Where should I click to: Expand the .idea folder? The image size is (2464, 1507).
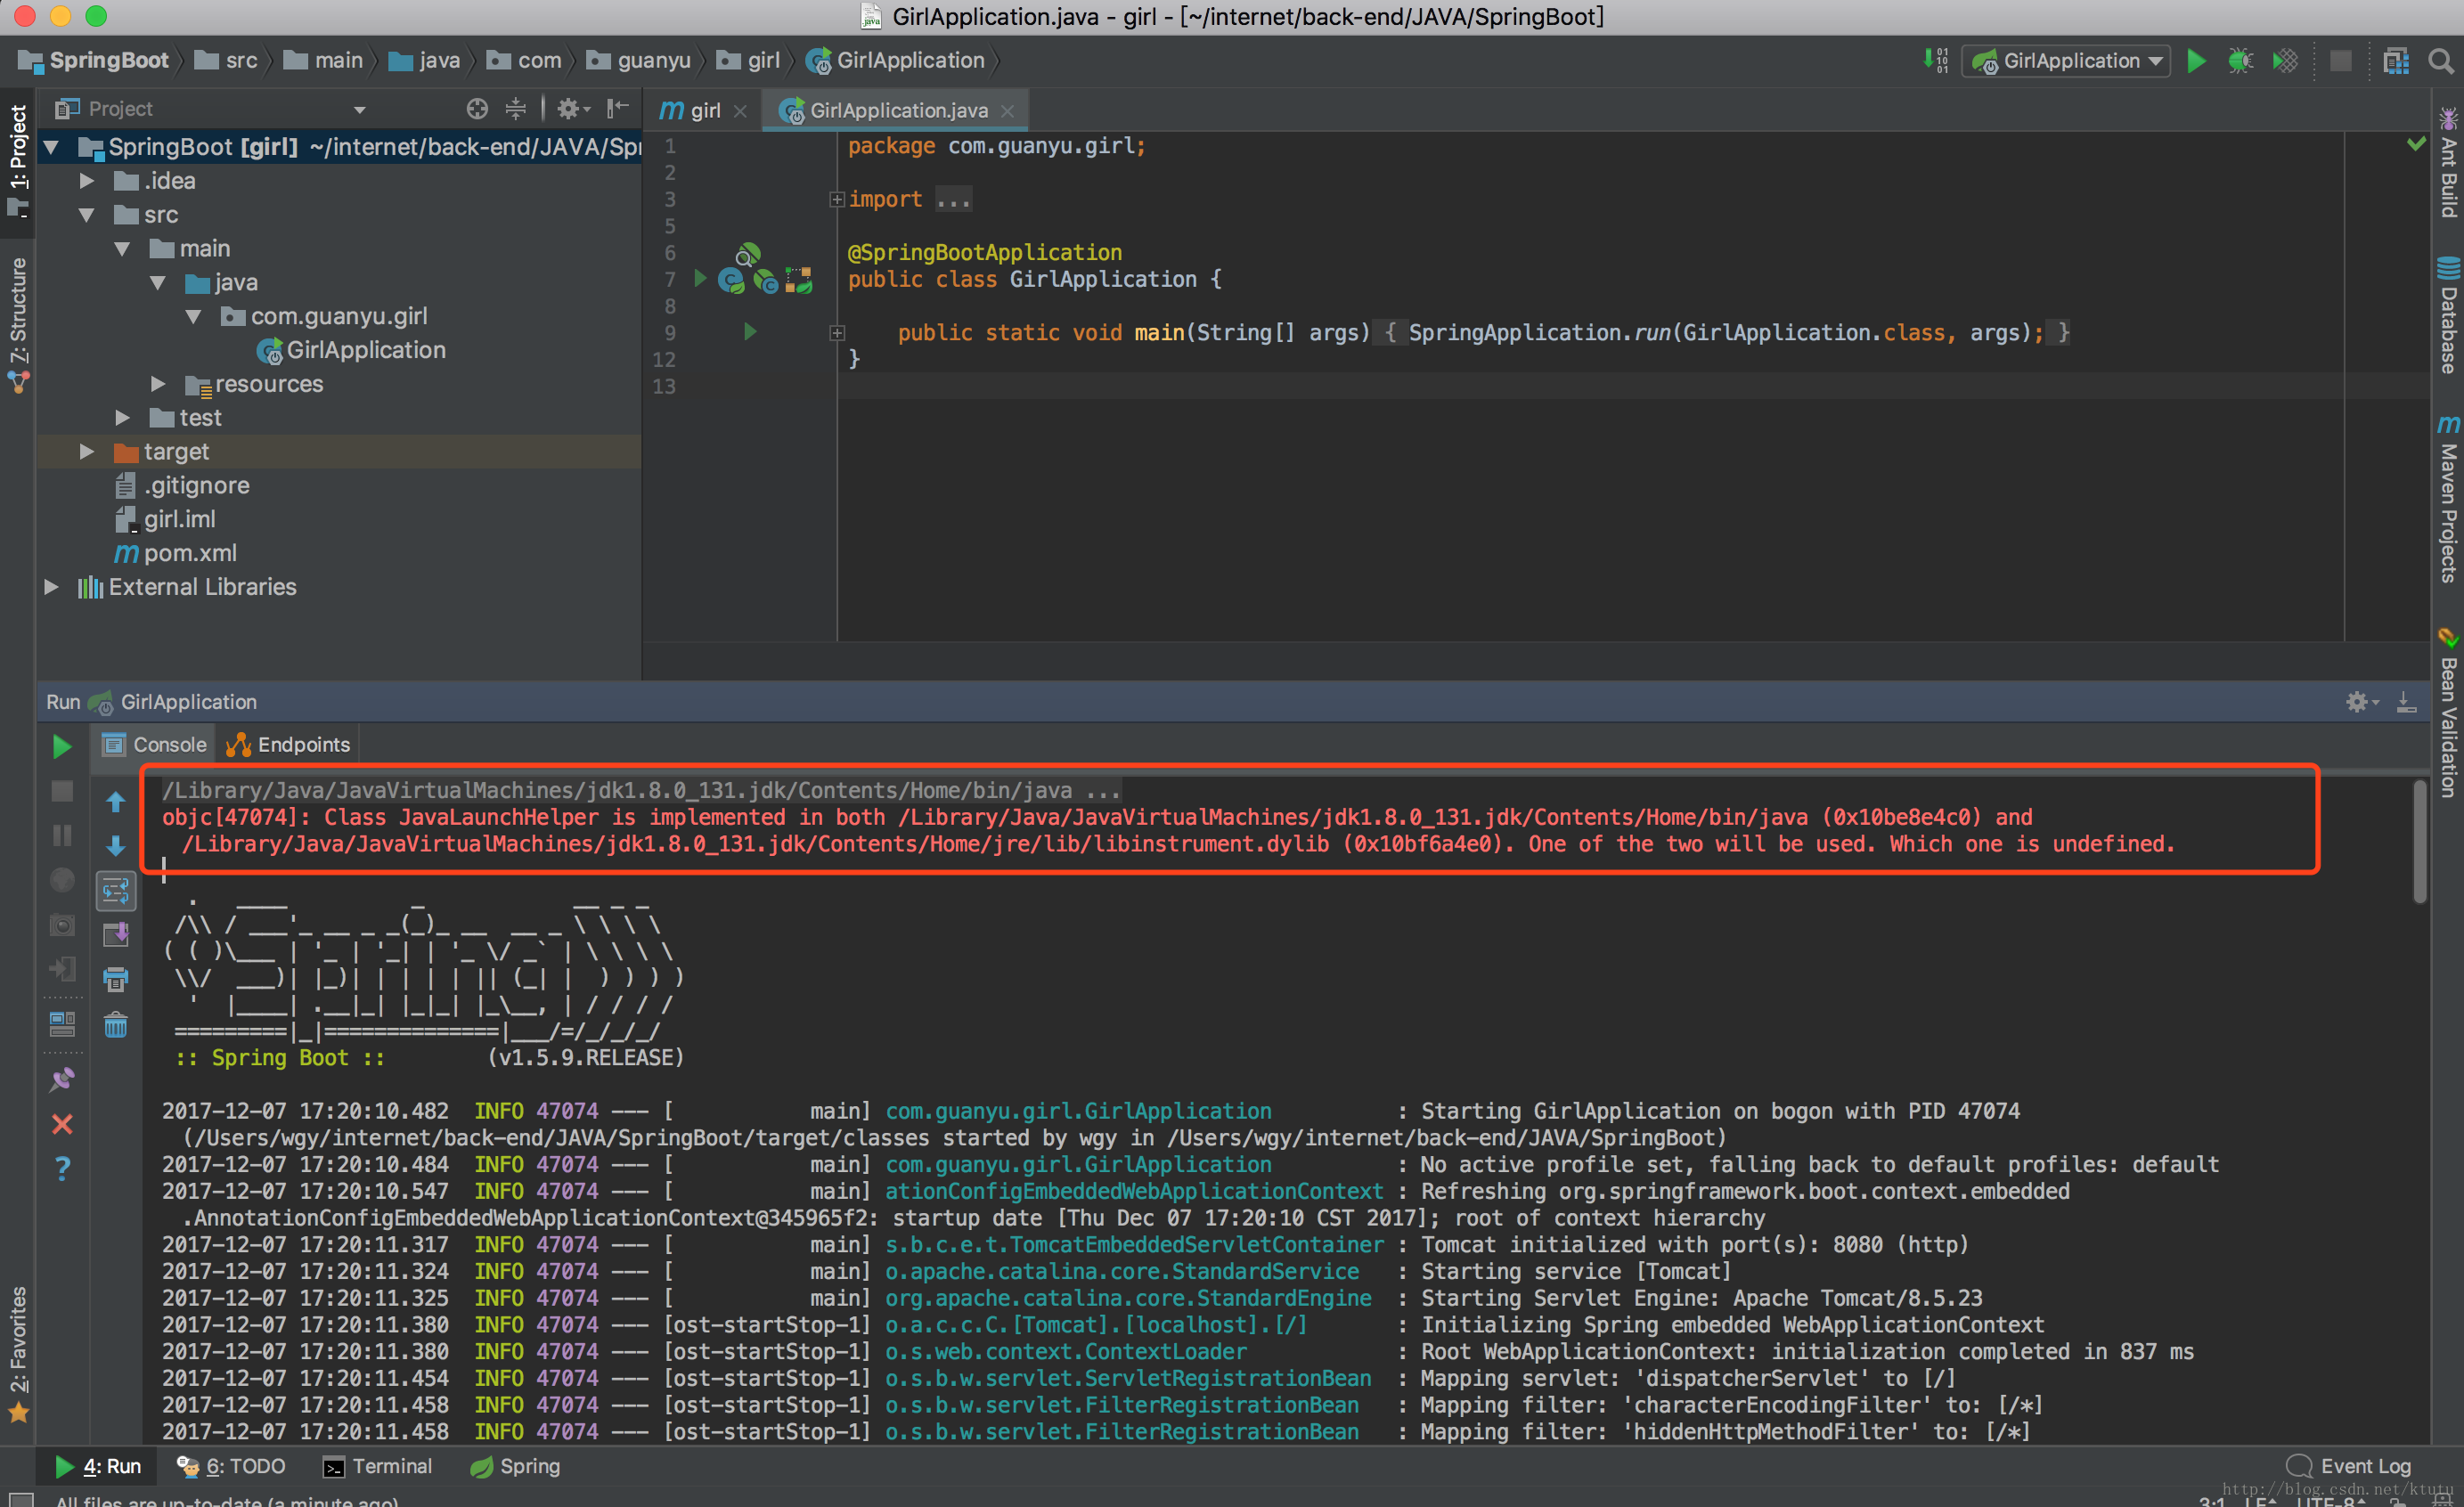(87, 181)
